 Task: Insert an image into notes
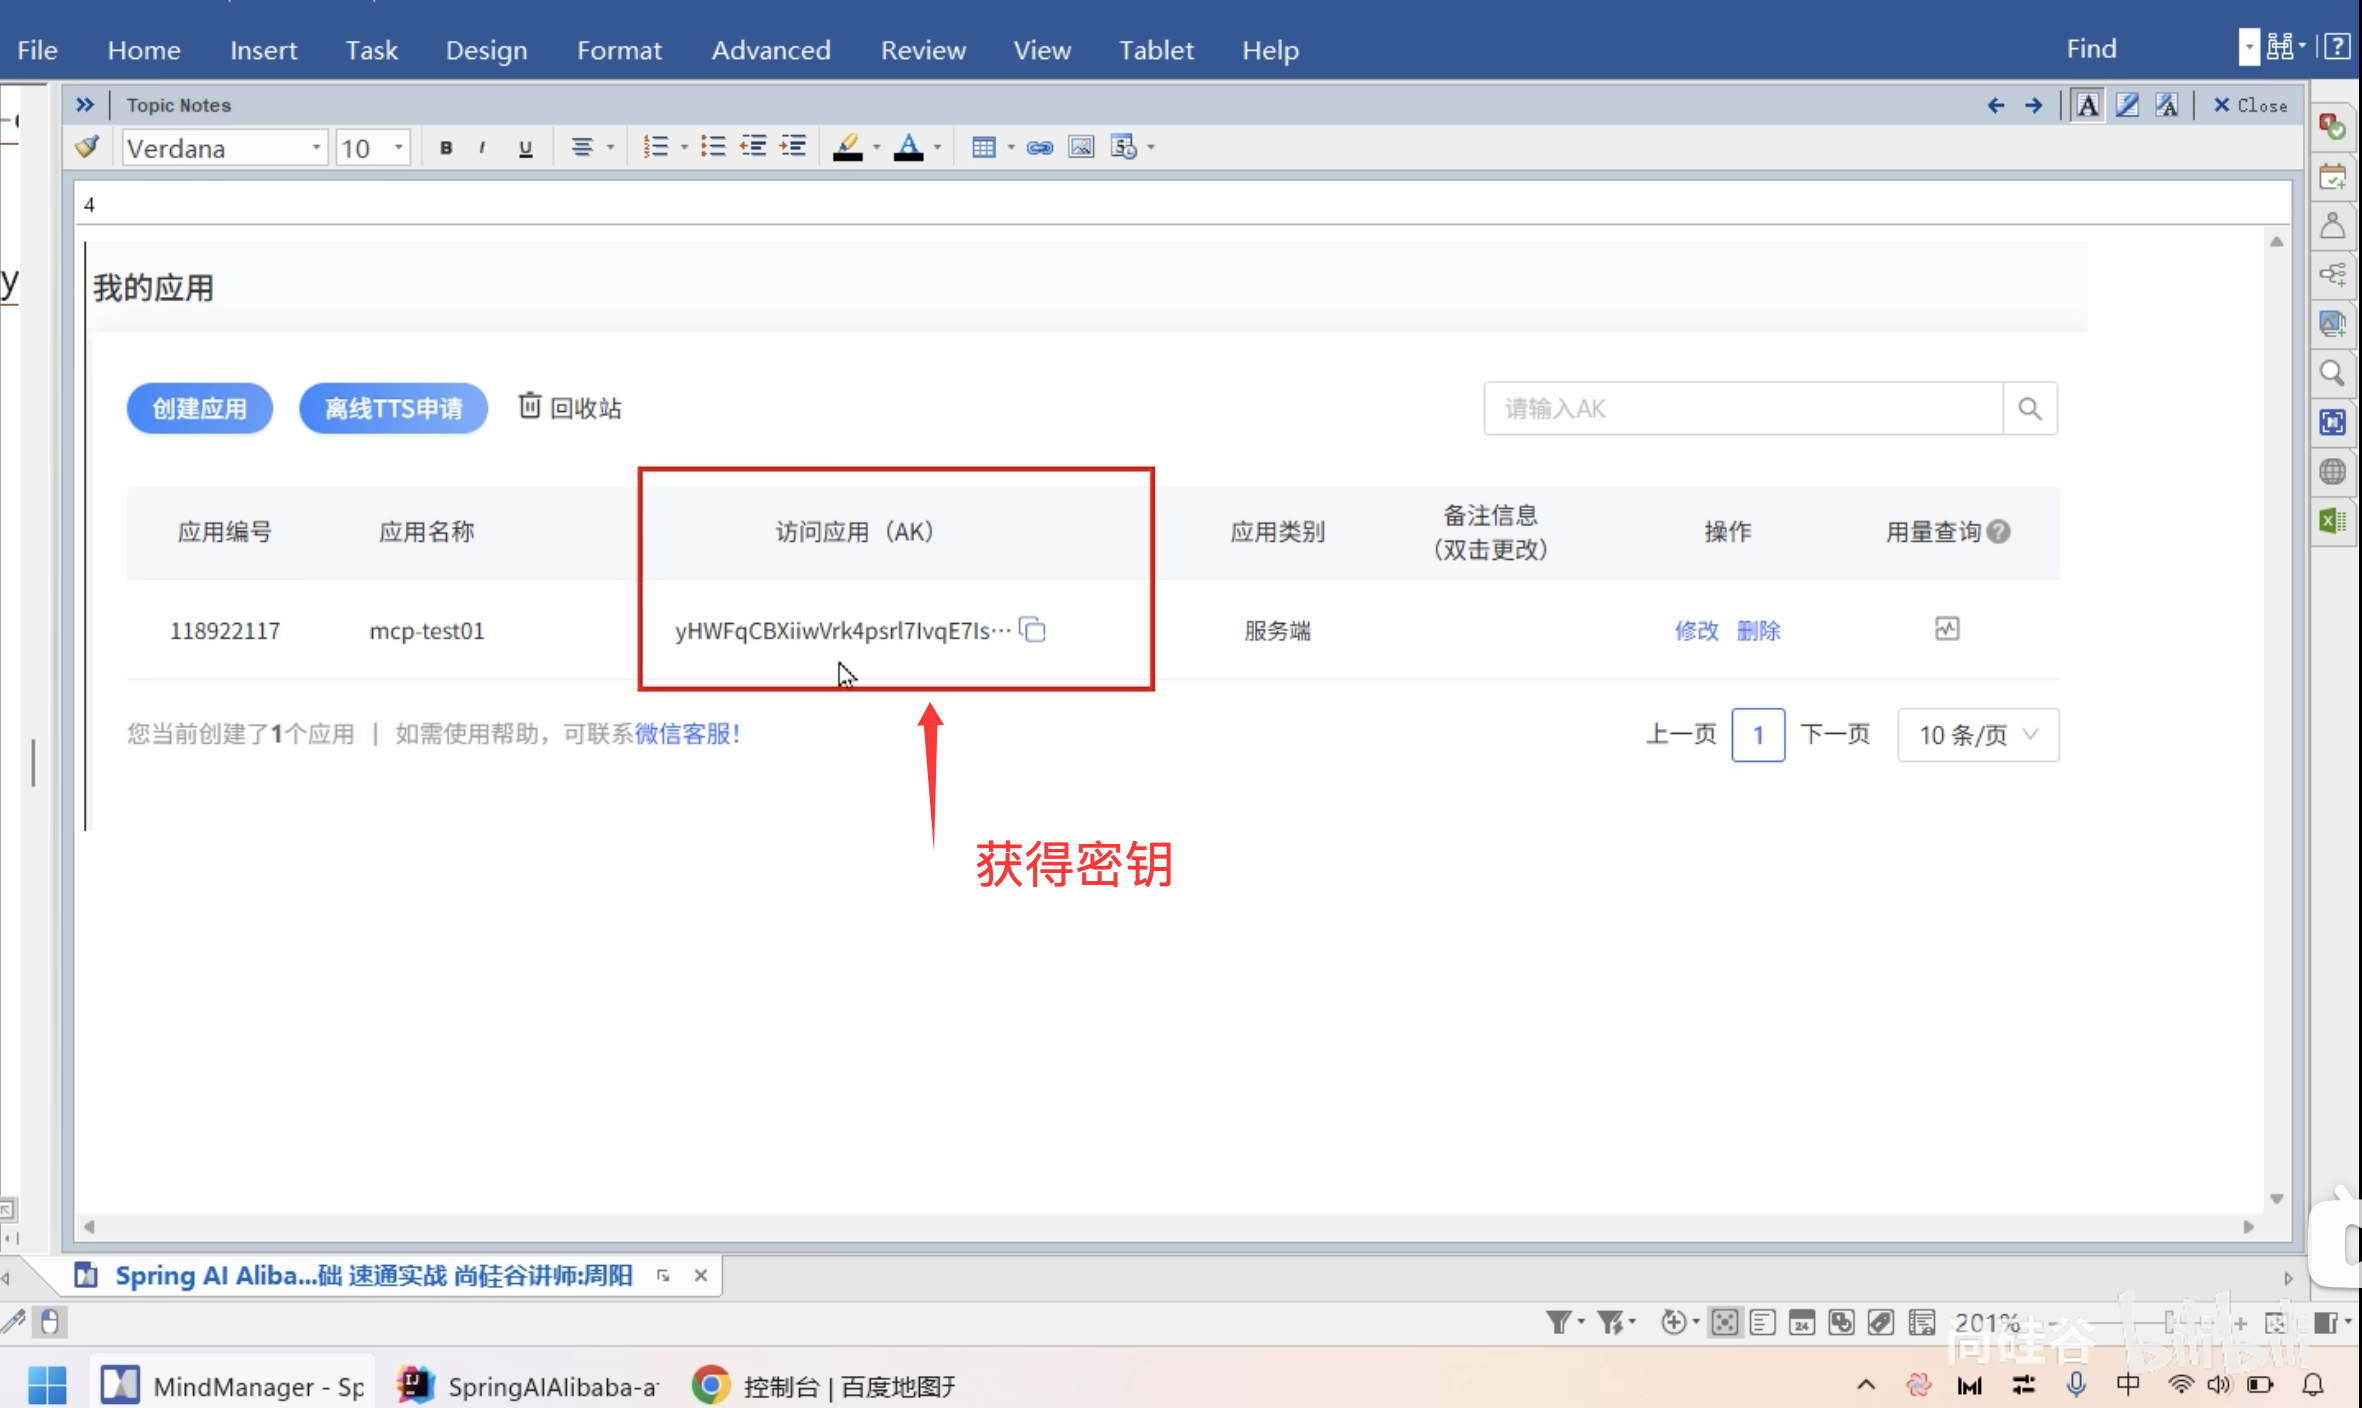point(1081,148)
